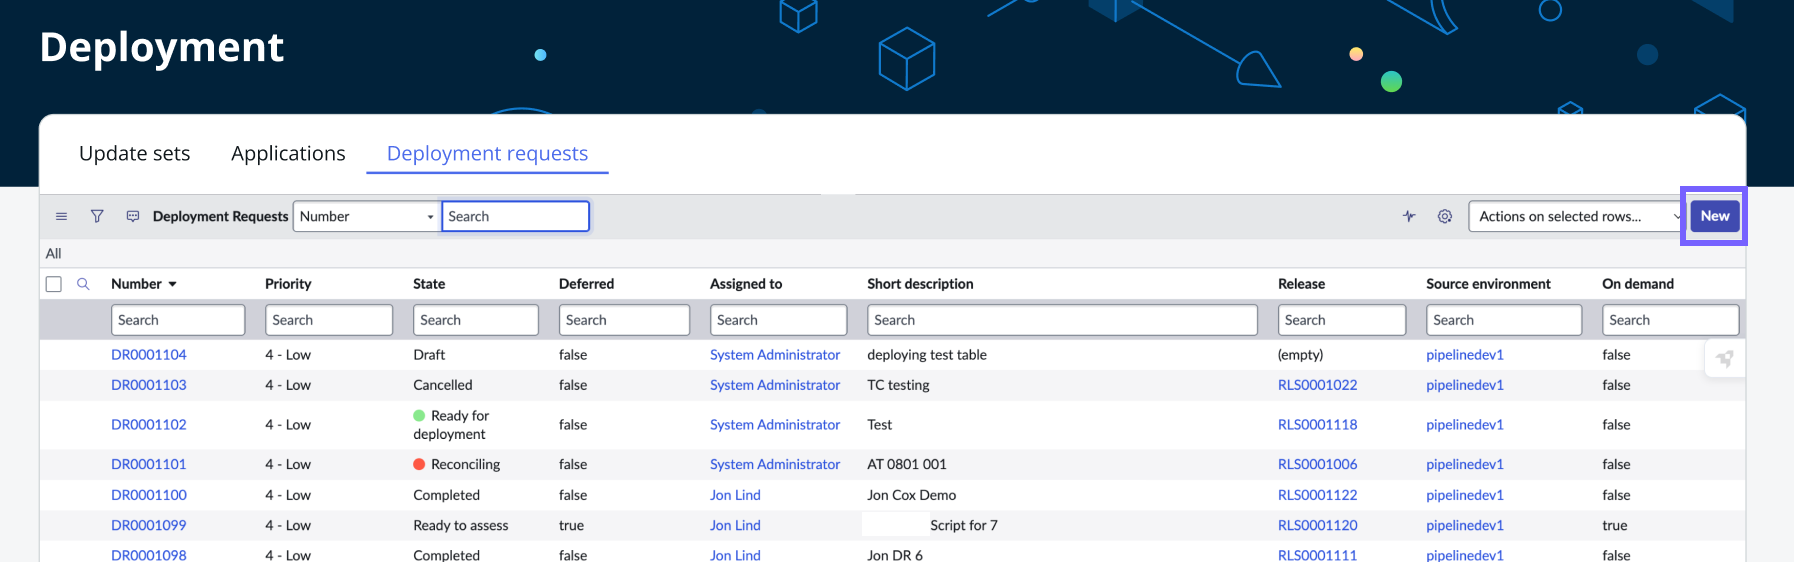Switch to the Update sets tab
Screen dimensions: 1794x562
click(x=134, y=153)
